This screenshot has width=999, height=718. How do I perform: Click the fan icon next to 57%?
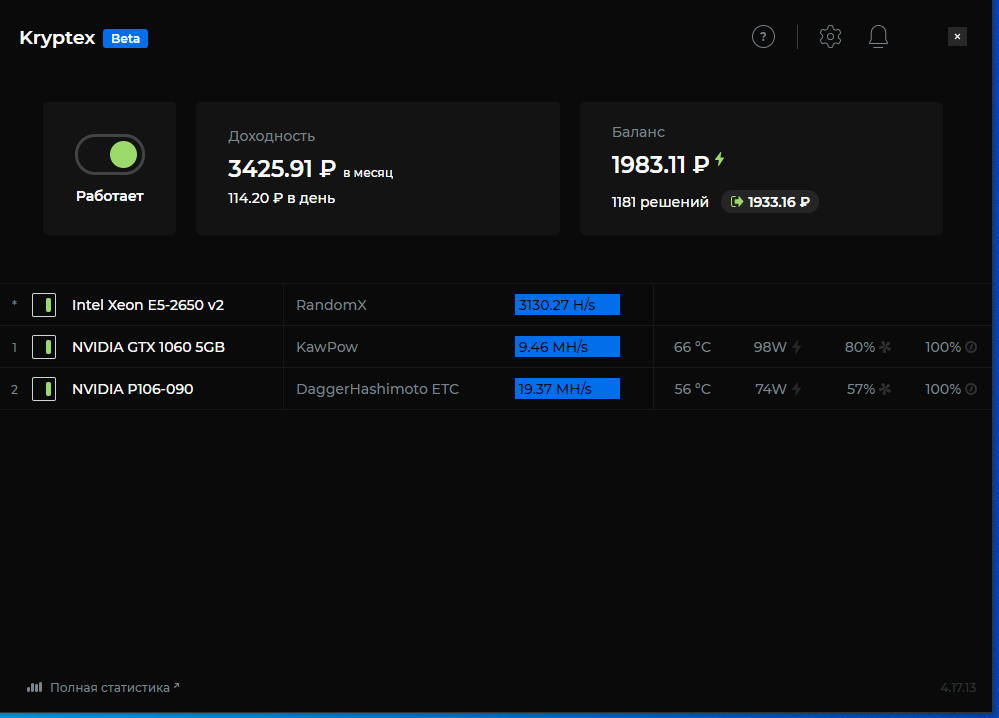[x=885, y=389]
